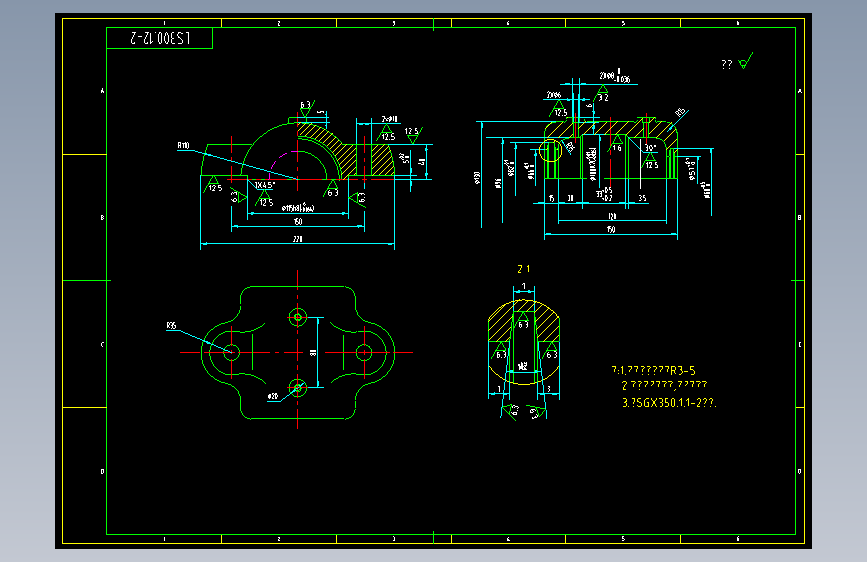Select the φ20 hole label in plan view
The width and height of the screenshot is (867, 562).
point(273,397)
